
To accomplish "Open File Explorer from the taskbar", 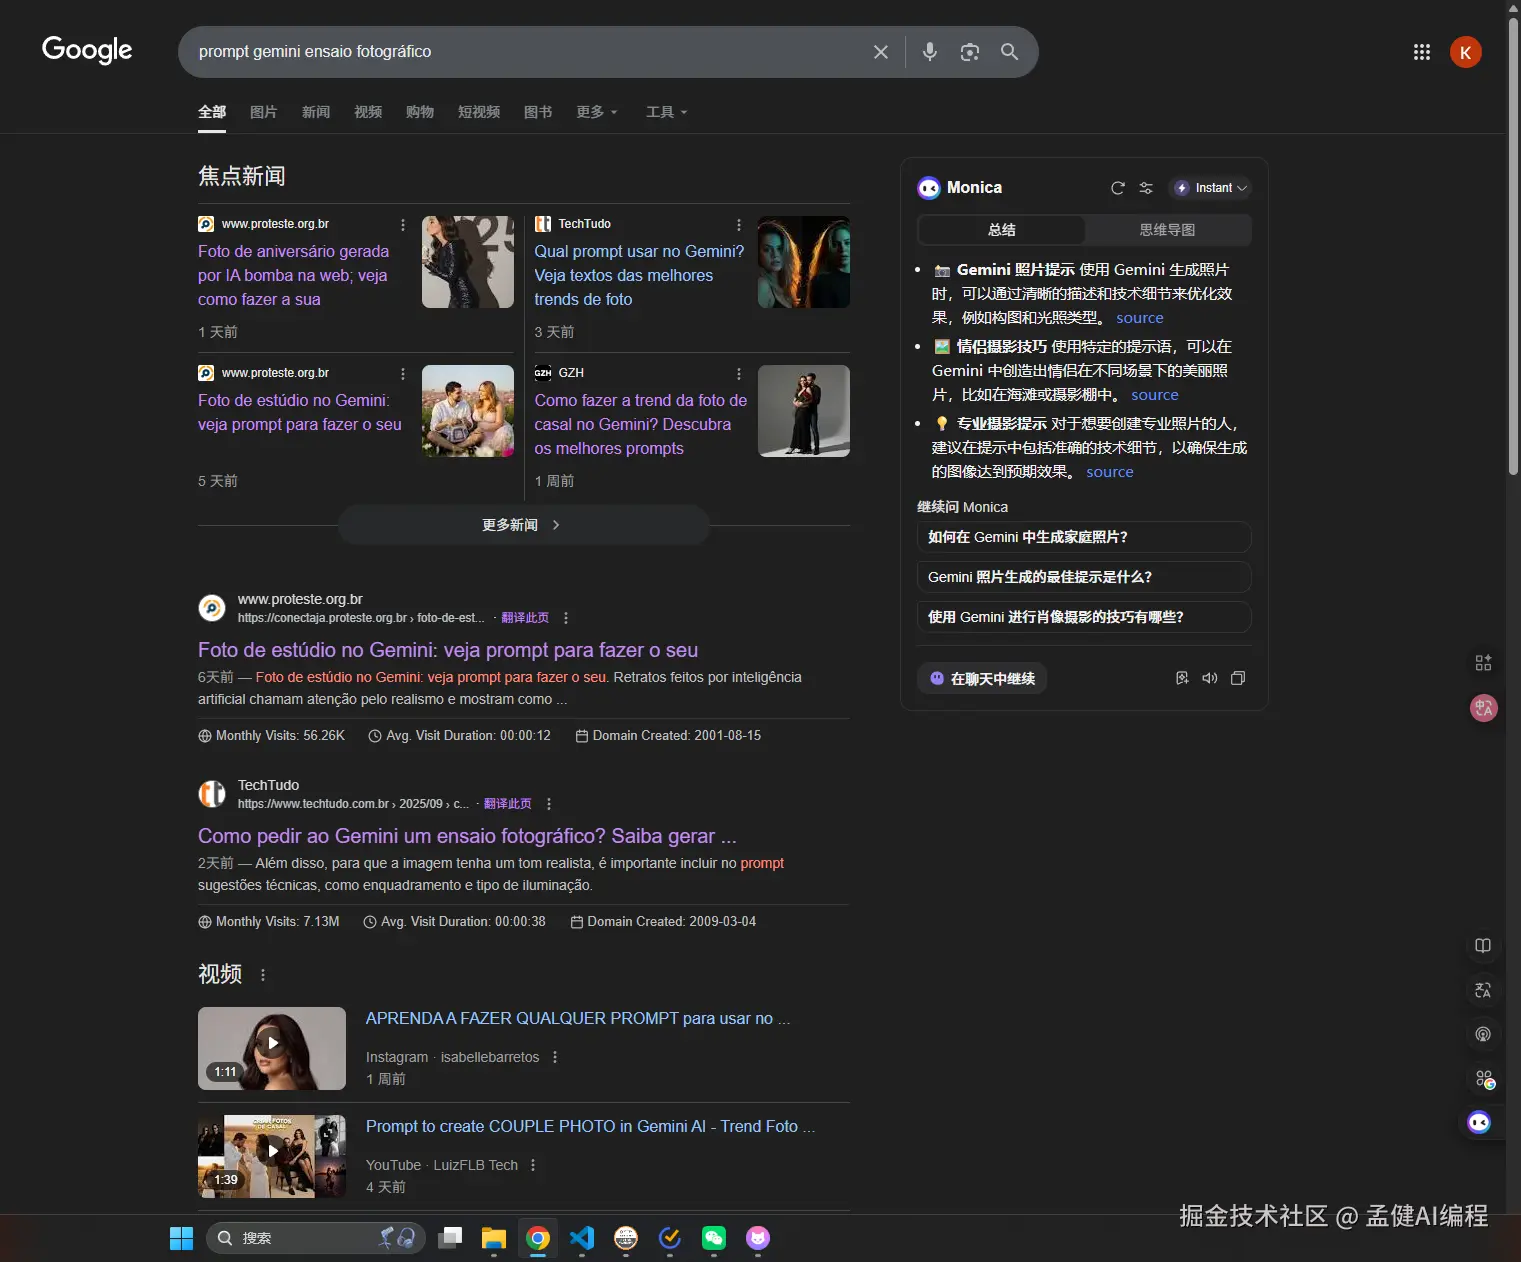I will click(494, 1238).
